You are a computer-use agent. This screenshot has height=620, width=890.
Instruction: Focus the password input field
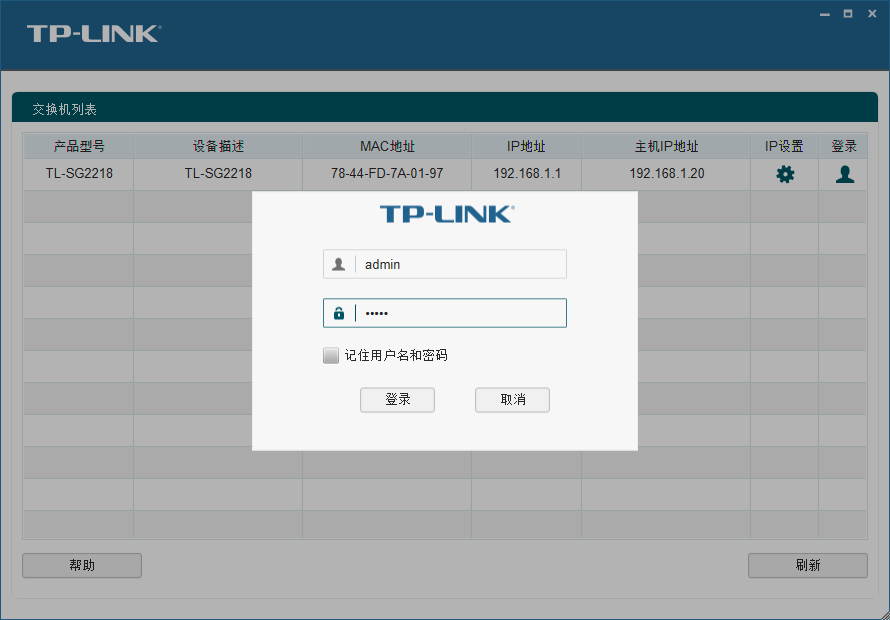444,313
